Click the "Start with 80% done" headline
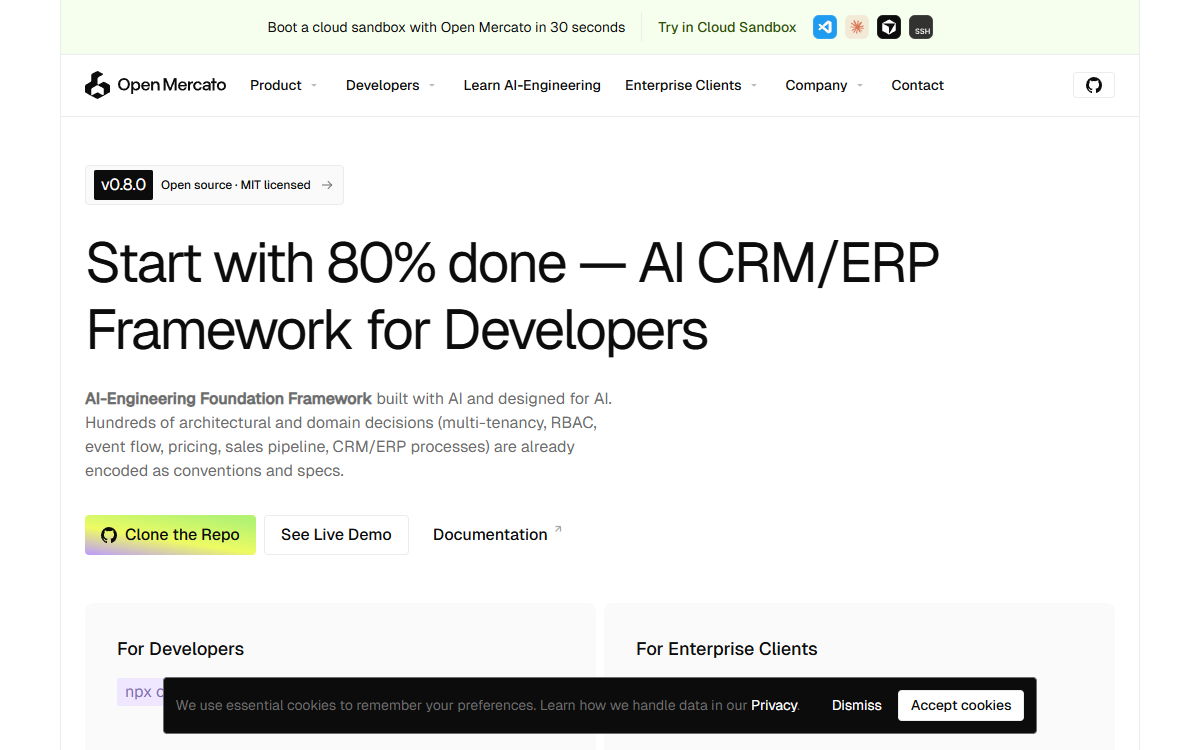Screen dimensions: 1200x750 pos(513,296)
